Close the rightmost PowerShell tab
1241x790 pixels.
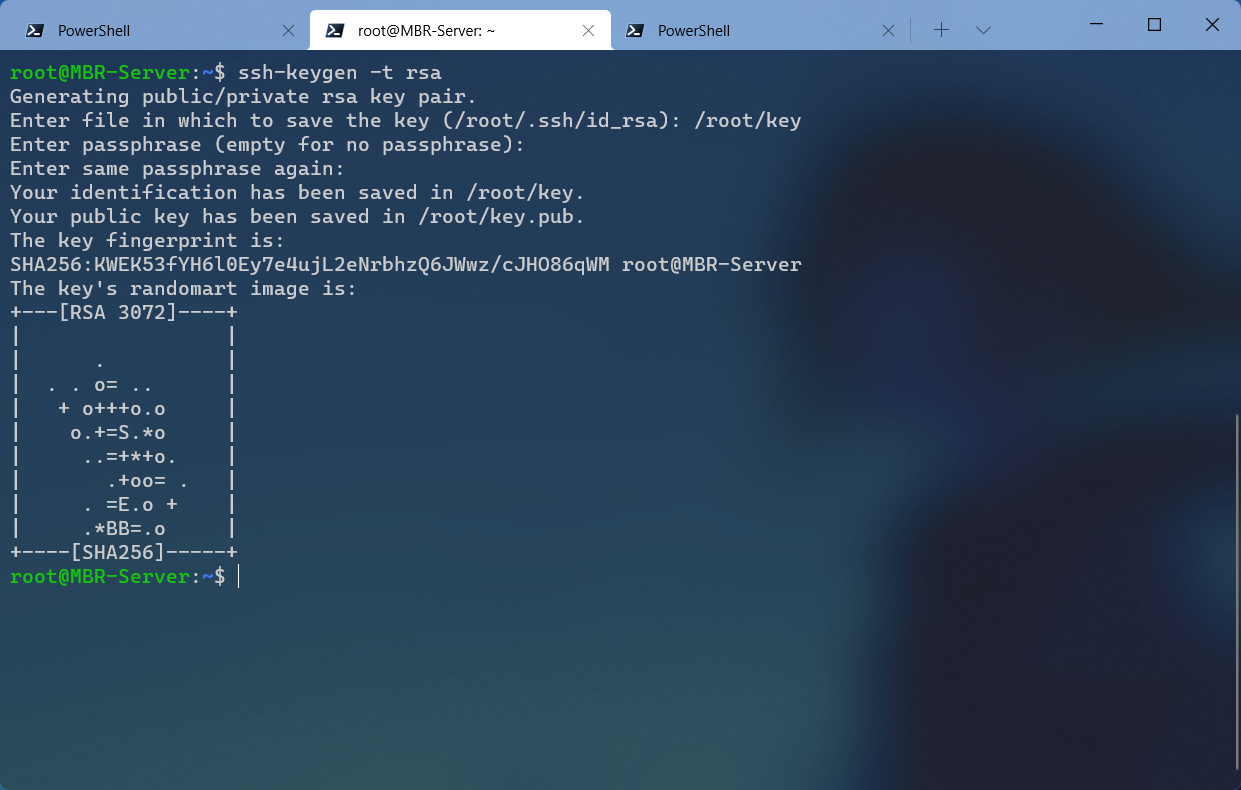[888, 31]
